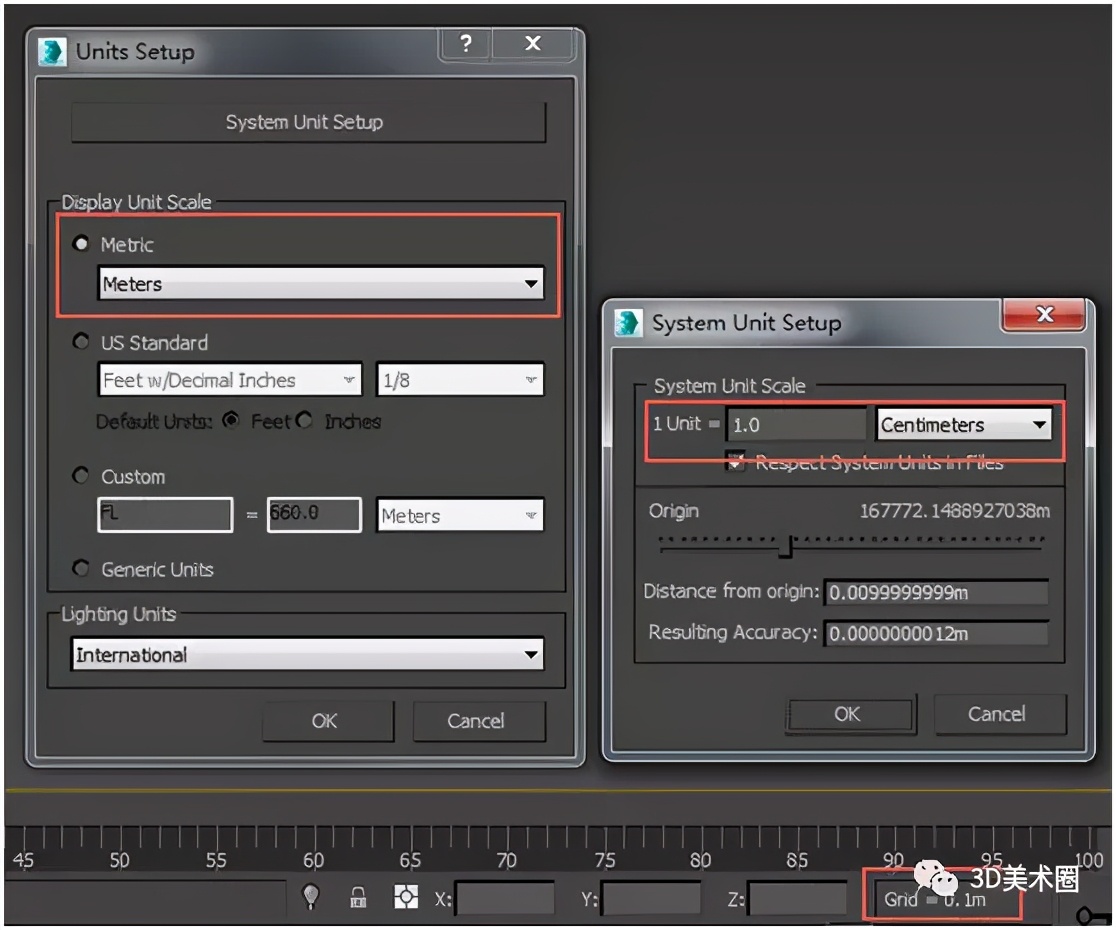The width and height of the screenshot is (1116, 930).
Task: Click the 3ds Max logo on System Unit Setup
Action: tap(630, 322)
